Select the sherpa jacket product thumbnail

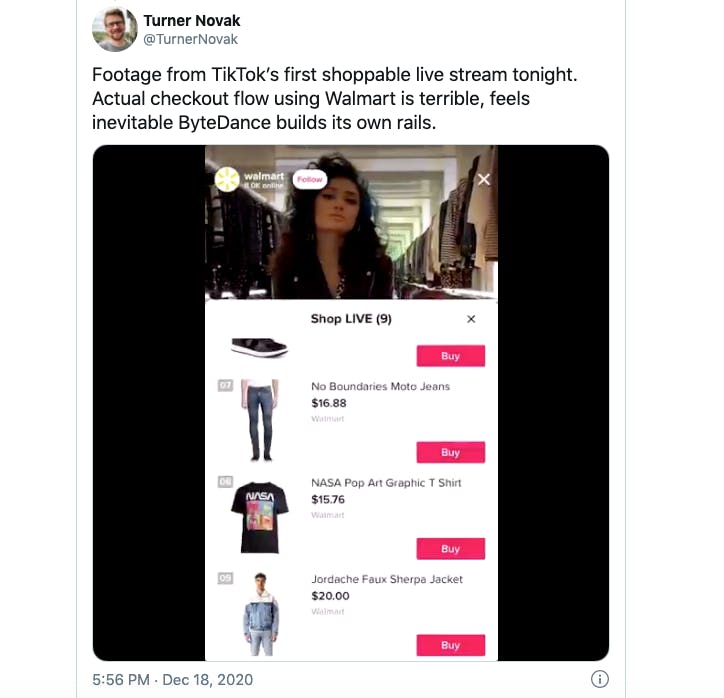261,614
